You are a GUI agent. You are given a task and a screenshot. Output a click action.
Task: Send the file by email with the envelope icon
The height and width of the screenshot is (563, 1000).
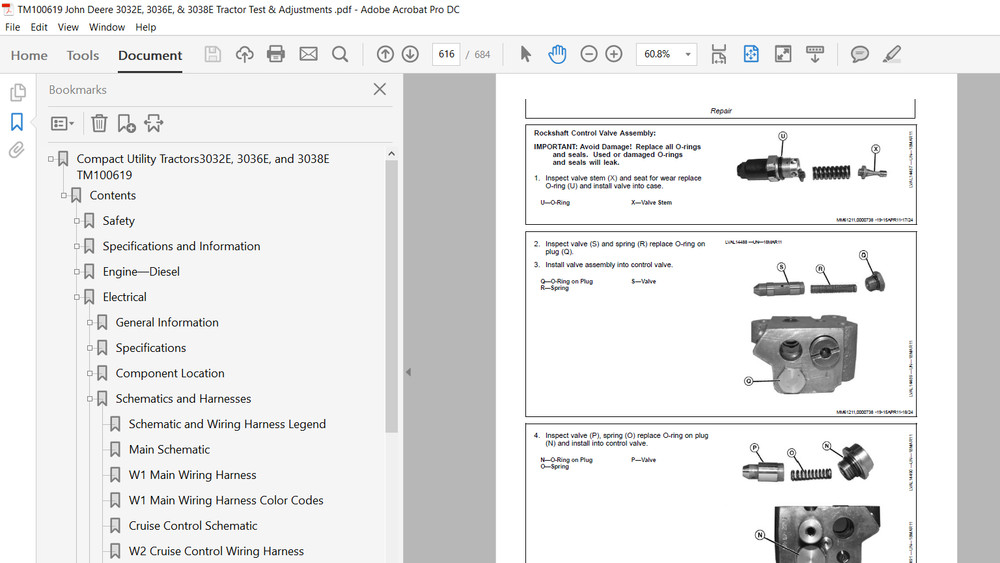click(308, 54)
